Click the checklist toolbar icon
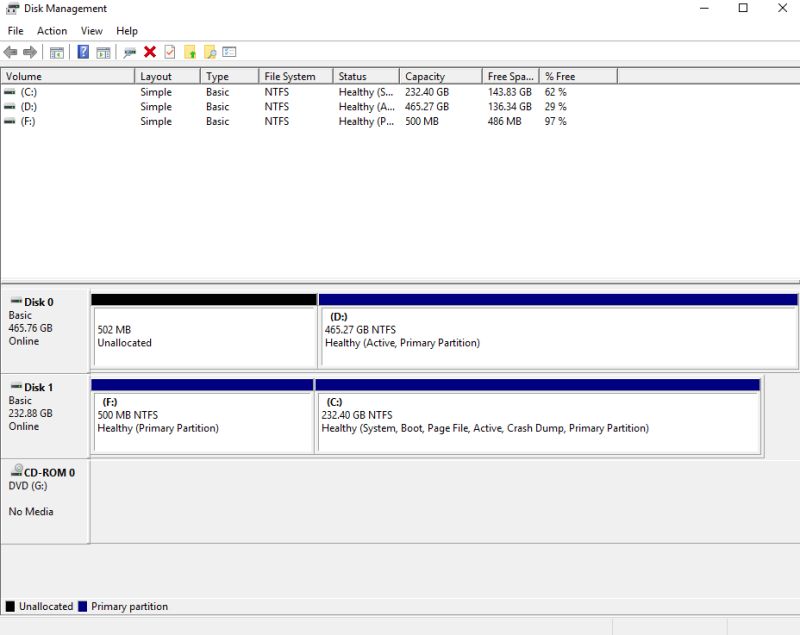Viewport: 800px width, 635px height. click(x=169, y=52)
